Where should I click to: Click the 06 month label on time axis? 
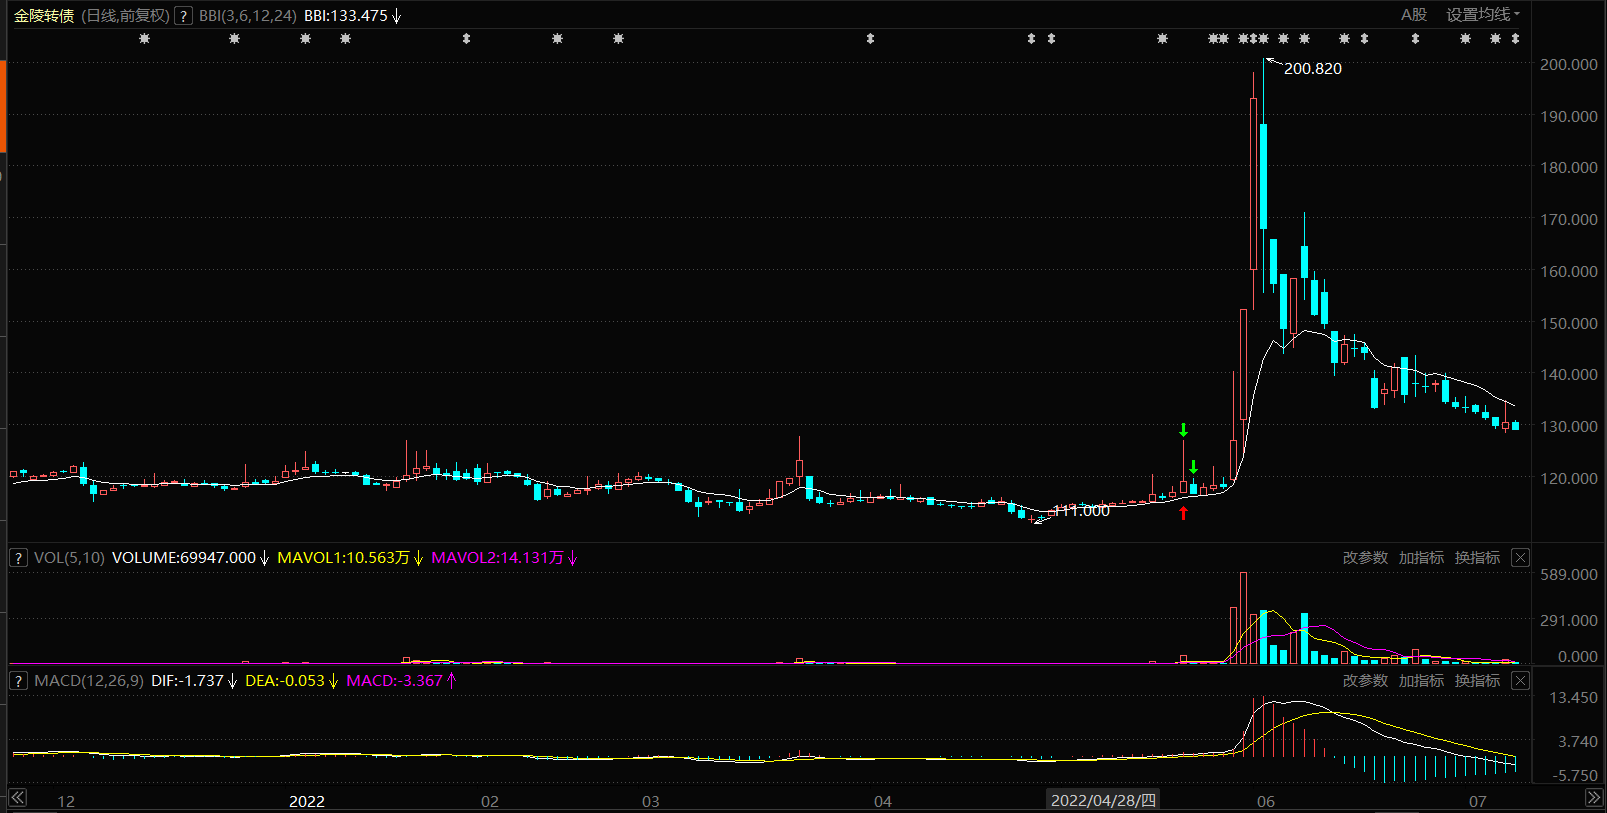click(1266, 801)
